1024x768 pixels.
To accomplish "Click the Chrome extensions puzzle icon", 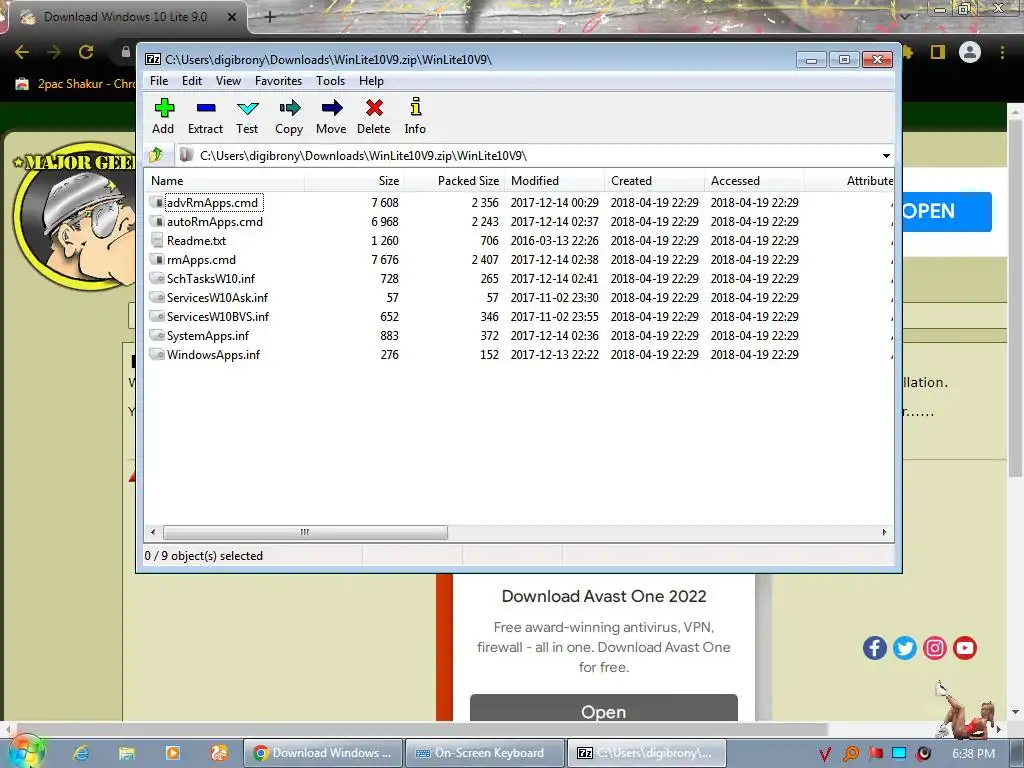I will (x=908, y=52).
